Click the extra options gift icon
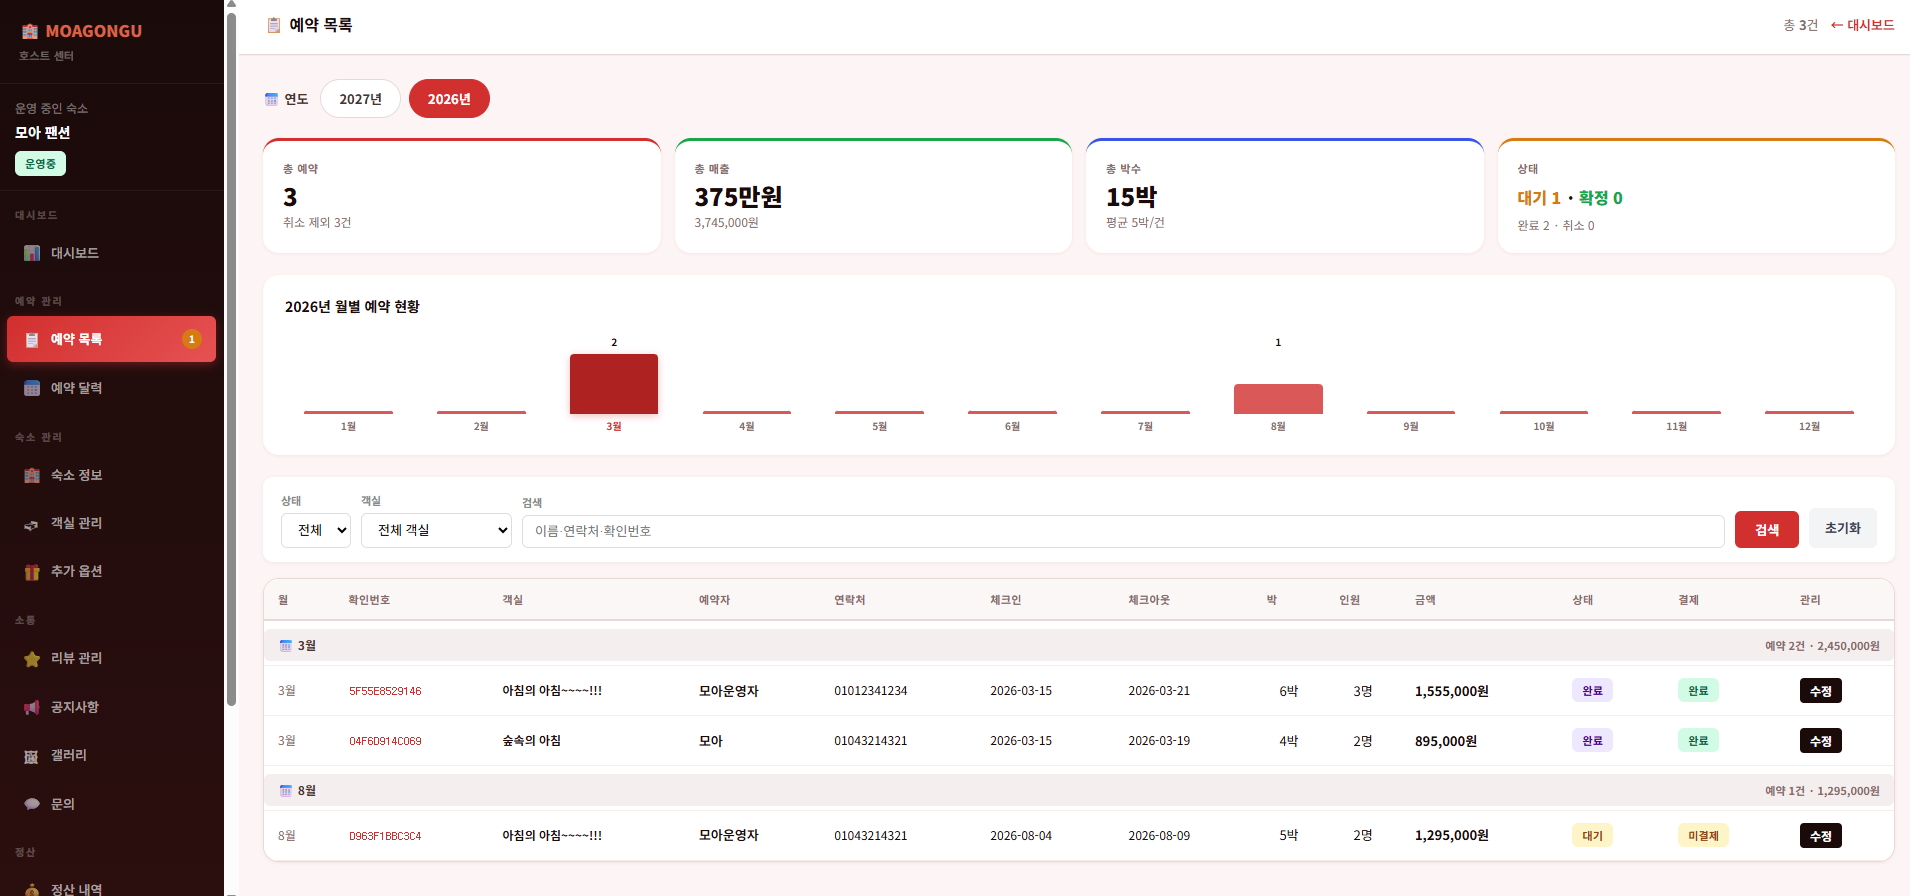1910x896 pixels. [x=32, y=571]
